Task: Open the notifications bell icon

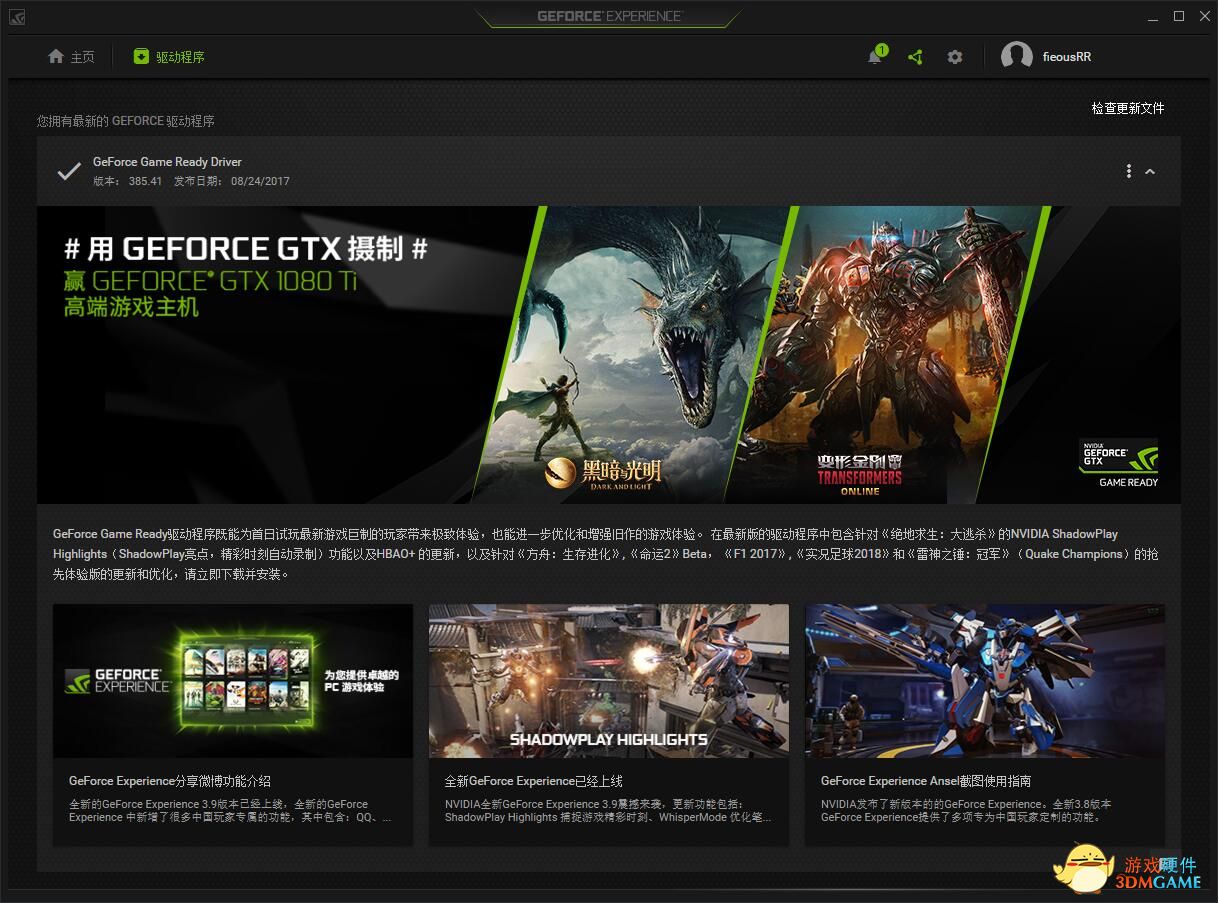Action: pos(875,57)
